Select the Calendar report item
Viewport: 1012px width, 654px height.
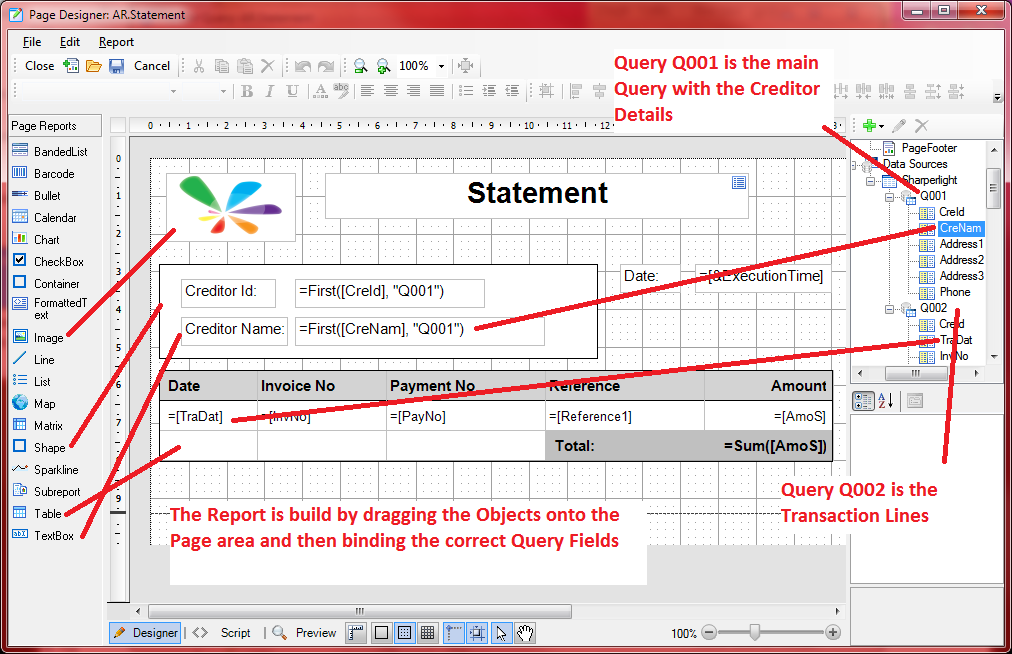coord(44,218)
